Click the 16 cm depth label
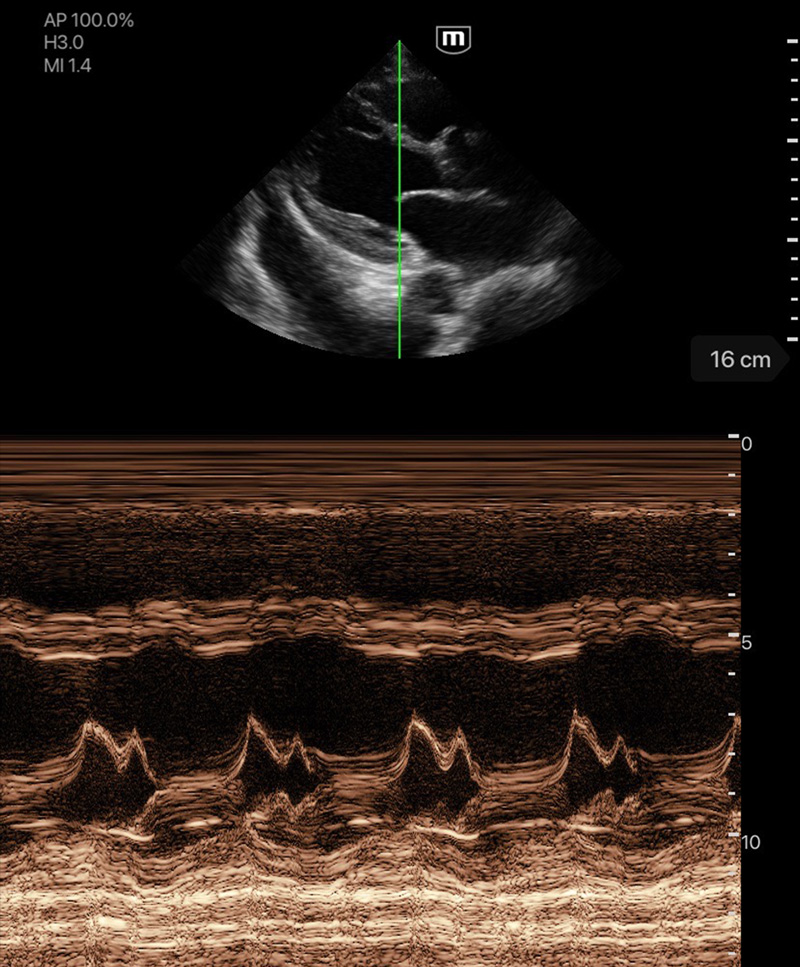The width and height of the screenshot is (800, 967). [740, 359]
